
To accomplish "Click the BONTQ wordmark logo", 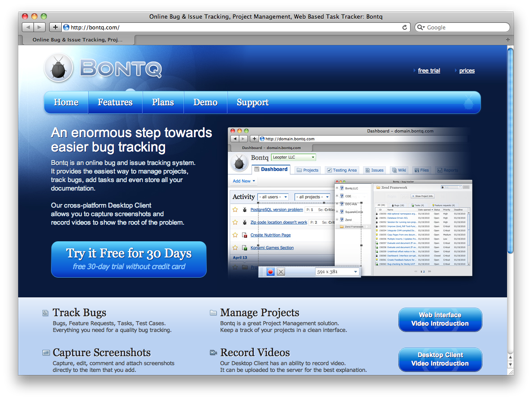I will point(121,68).
